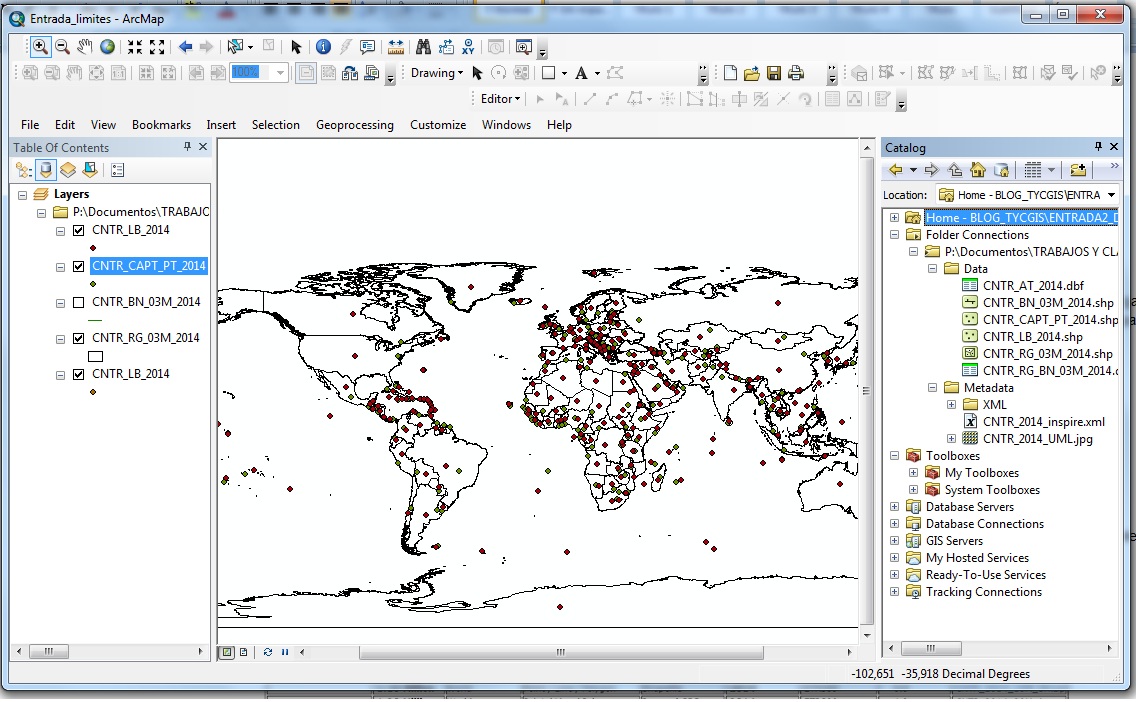The width and height of the screenshot is (1136, 702).
Task: Activate the Pan hand tool
Action: click(85, 47)
